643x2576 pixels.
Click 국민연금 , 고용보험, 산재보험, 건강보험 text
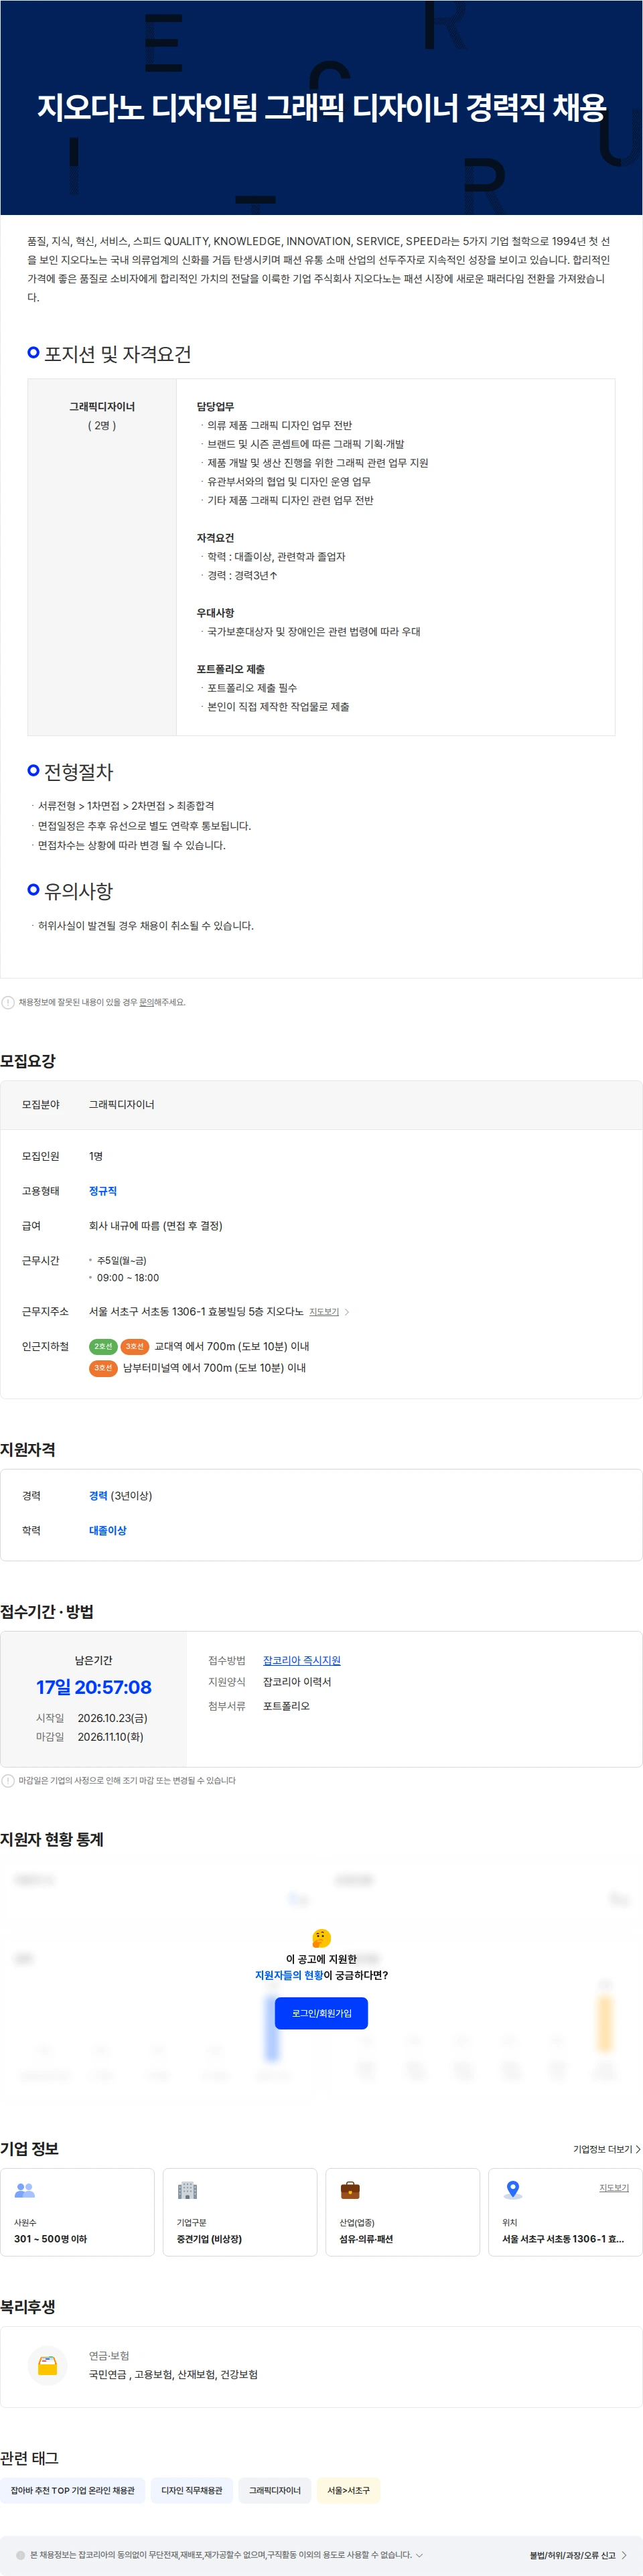pos(173,2374)
